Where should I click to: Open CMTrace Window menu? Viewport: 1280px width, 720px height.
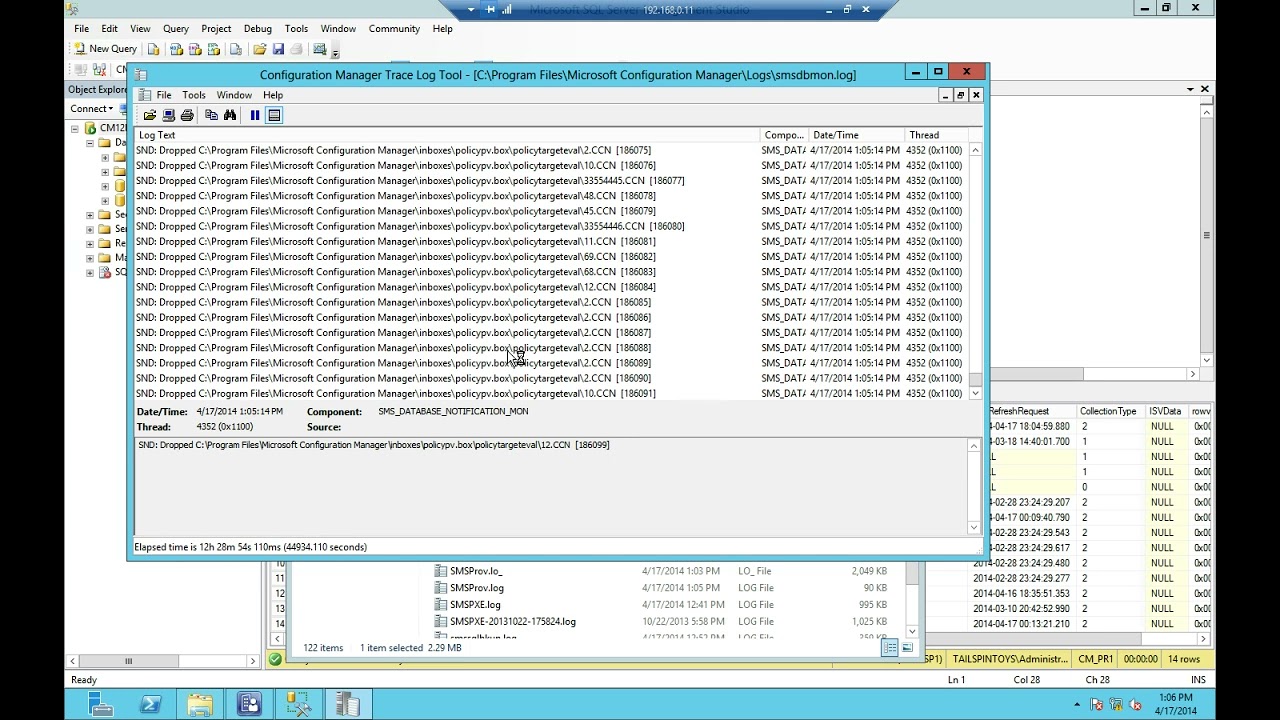point(234,95)
